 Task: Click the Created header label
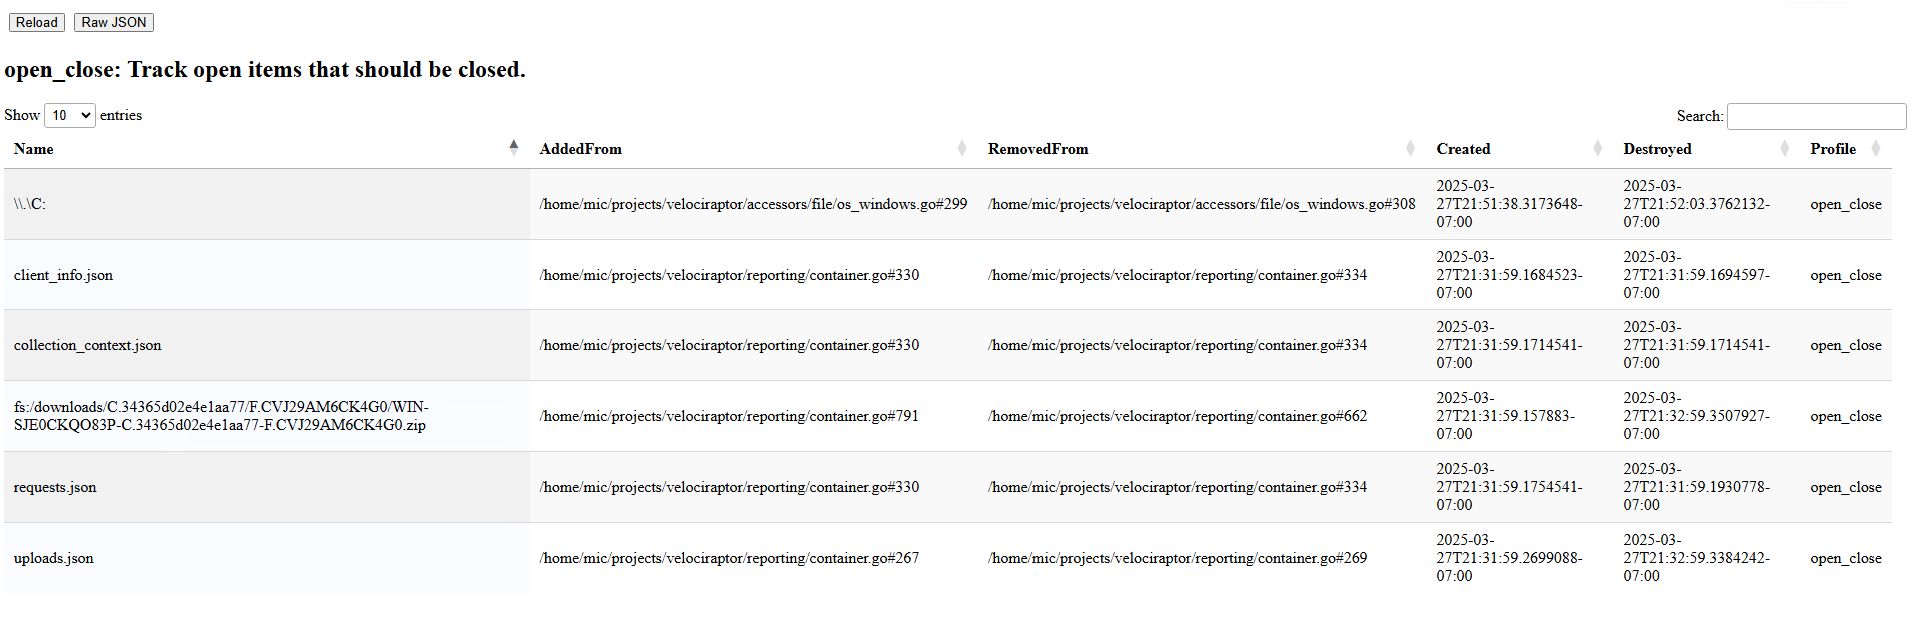[x=1463, y=149]
